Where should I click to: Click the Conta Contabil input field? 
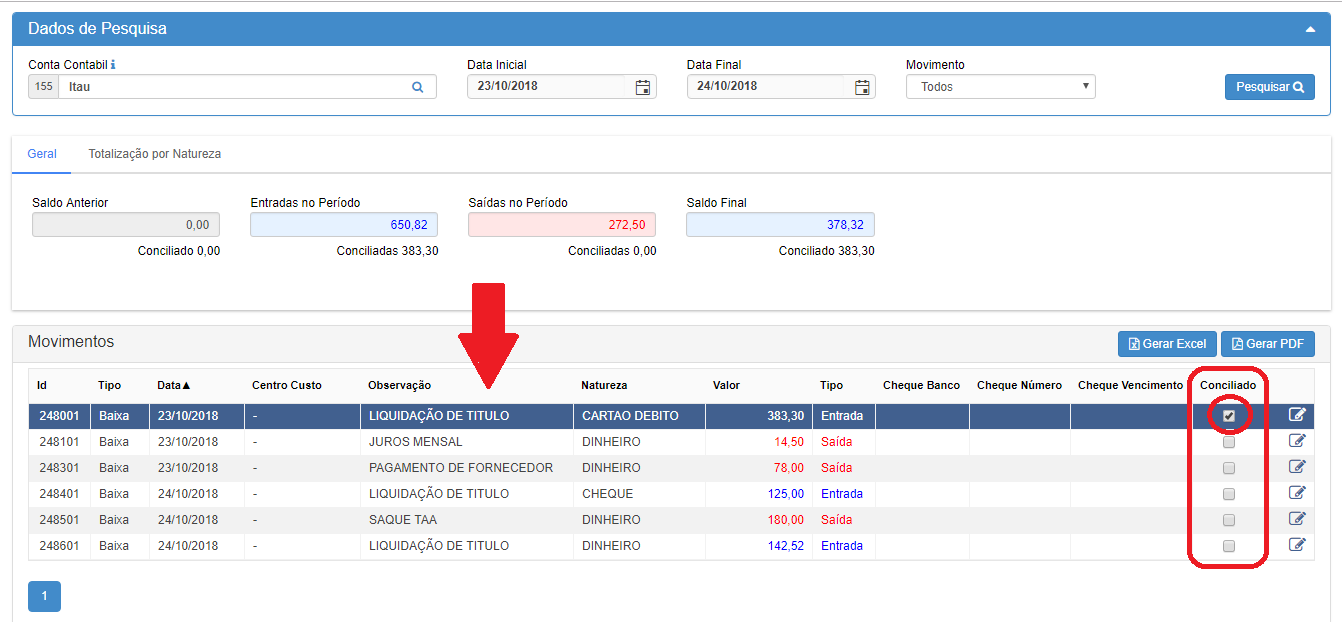pyautogui.click(x=248, y=87)
